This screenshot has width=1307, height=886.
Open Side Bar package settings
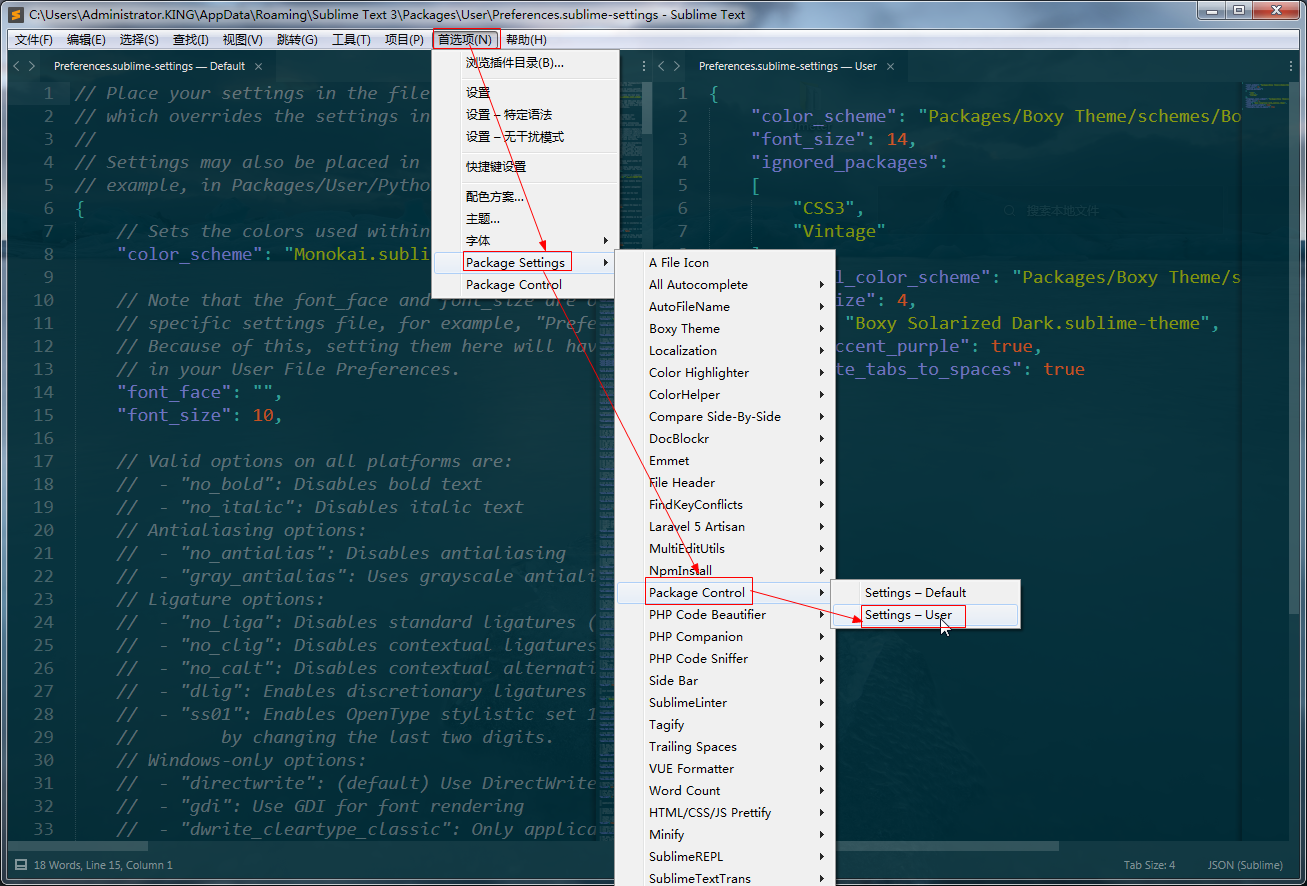(x=723, y=680)
